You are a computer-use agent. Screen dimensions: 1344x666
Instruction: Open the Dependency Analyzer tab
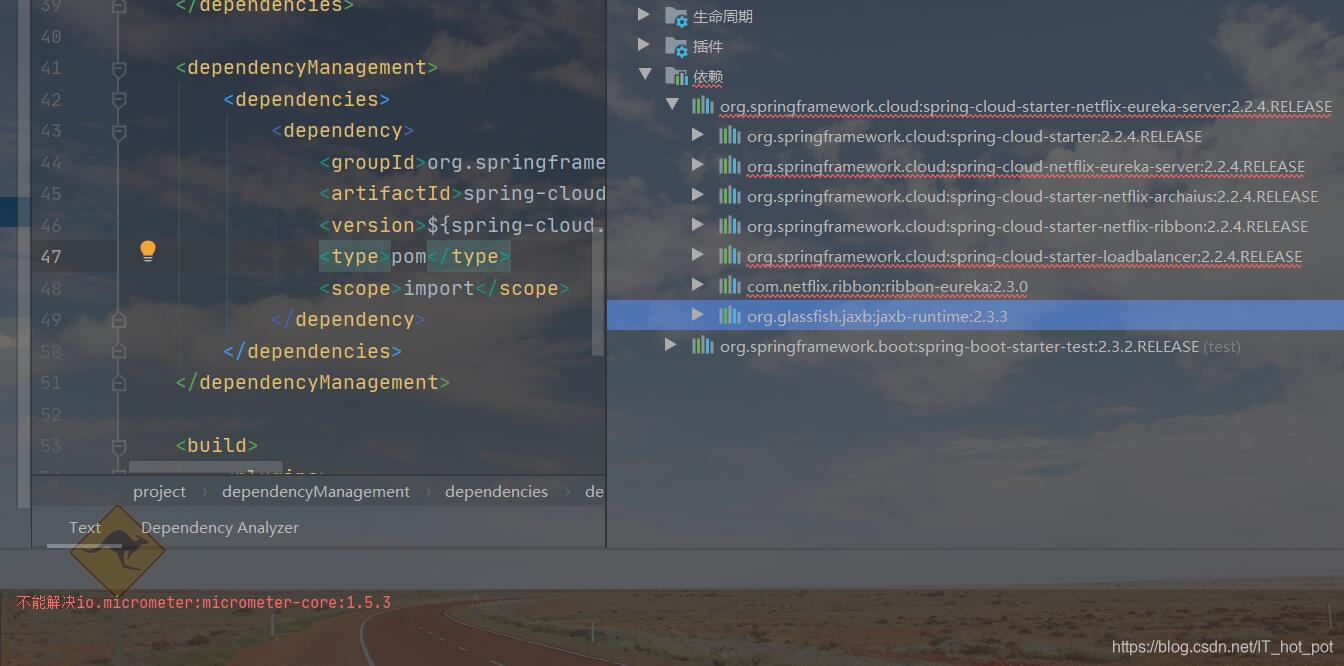220,527
